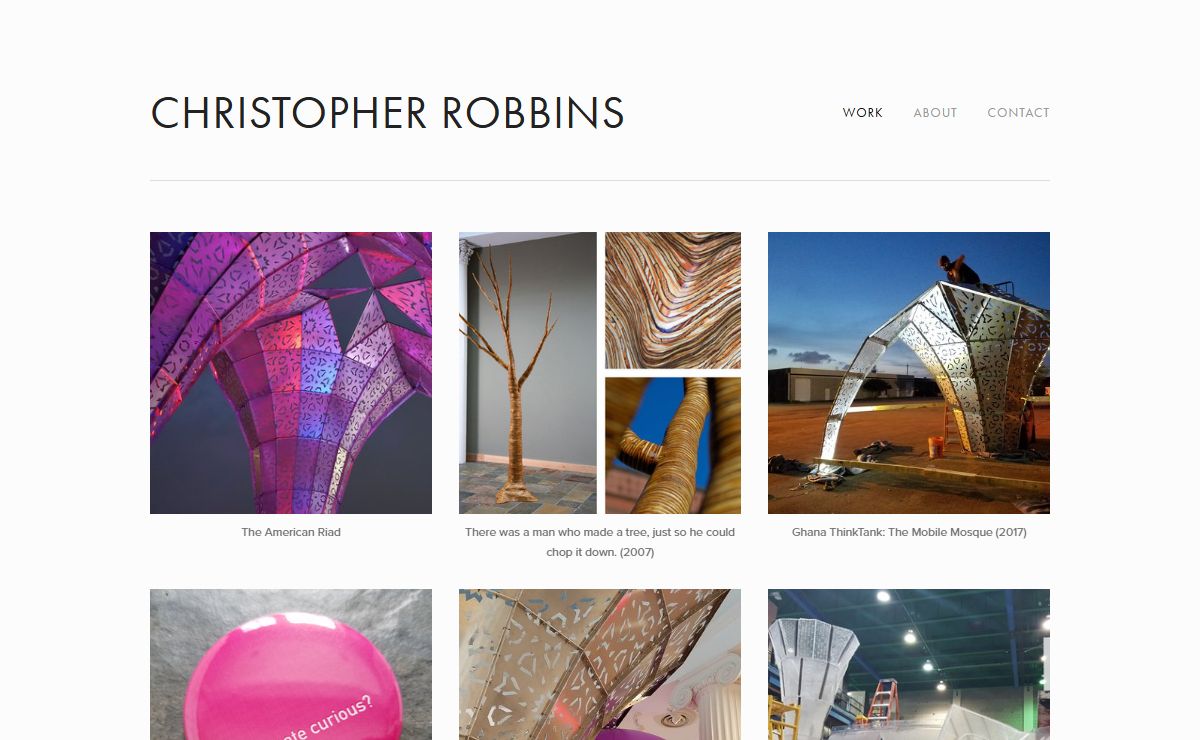Open the purple American Riad thumbnail
The height and width of the screenshot is (740, 1200).
pos(291,373)
